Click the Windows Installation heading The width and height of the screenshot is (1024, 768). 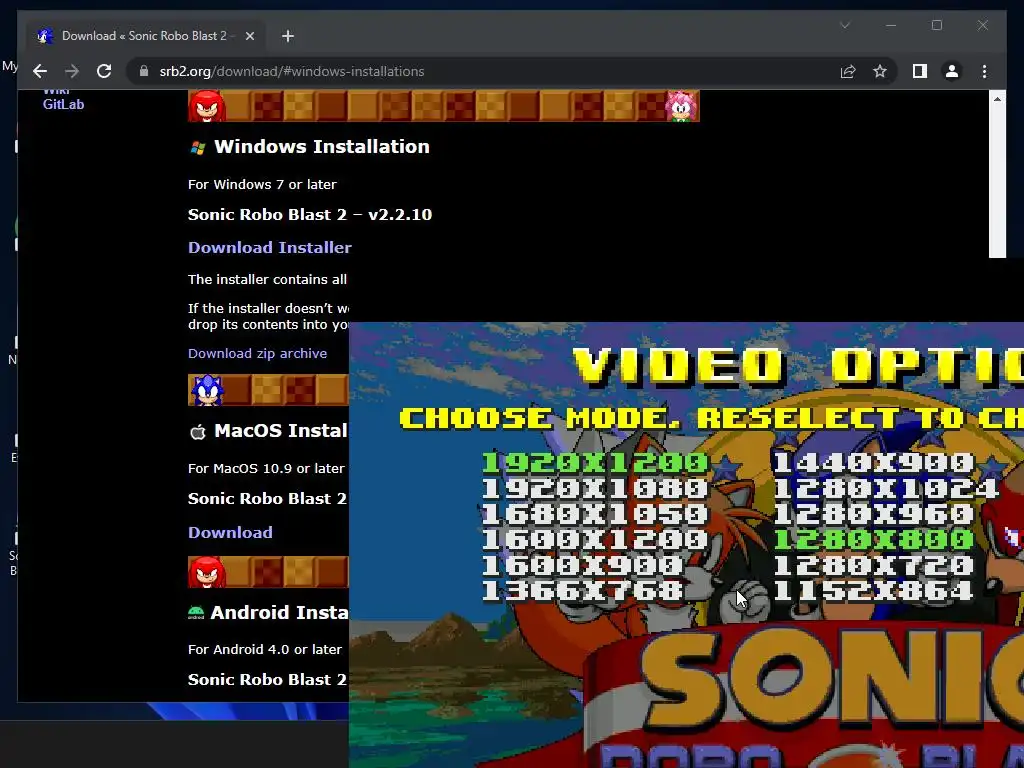pyautogui.click(x=322, y=147)
